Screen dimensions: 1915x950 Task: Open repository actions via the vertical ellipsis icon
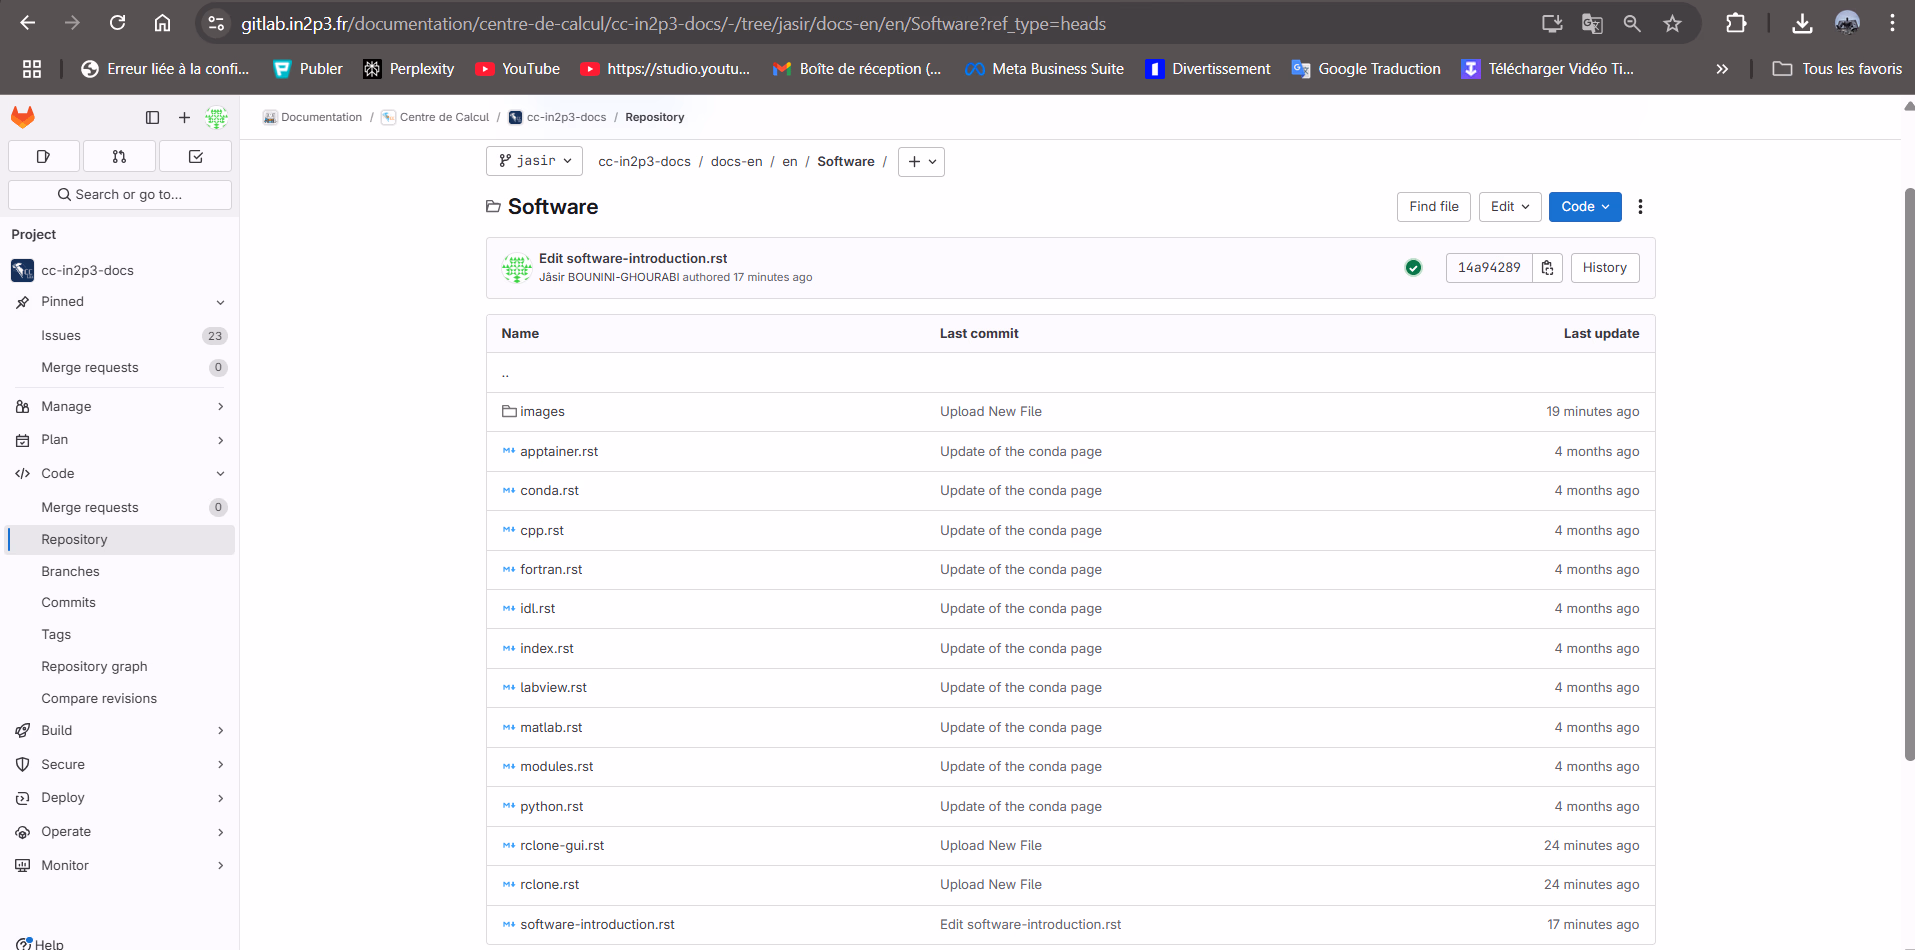(x=1640, y=206)
